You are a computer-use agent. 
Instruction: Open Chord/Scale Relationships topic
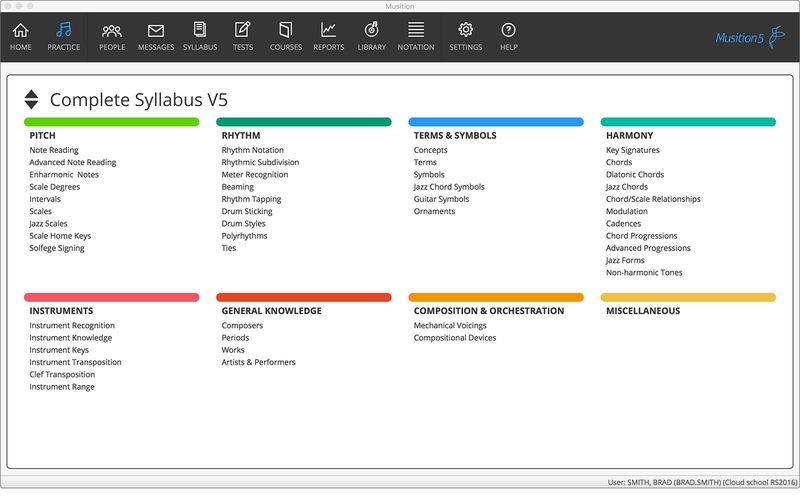[653, 199]
